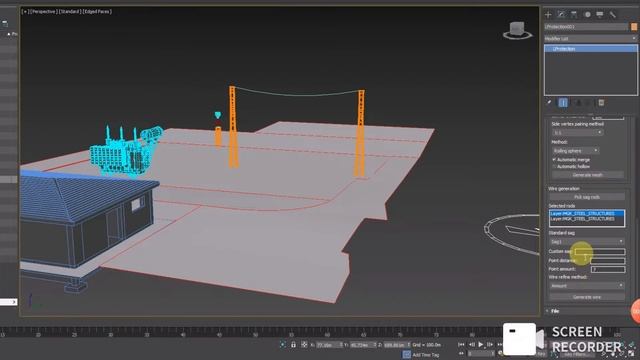Click the Play Animation button
This screenshot has height=360, width=640.
click(481, 345)
